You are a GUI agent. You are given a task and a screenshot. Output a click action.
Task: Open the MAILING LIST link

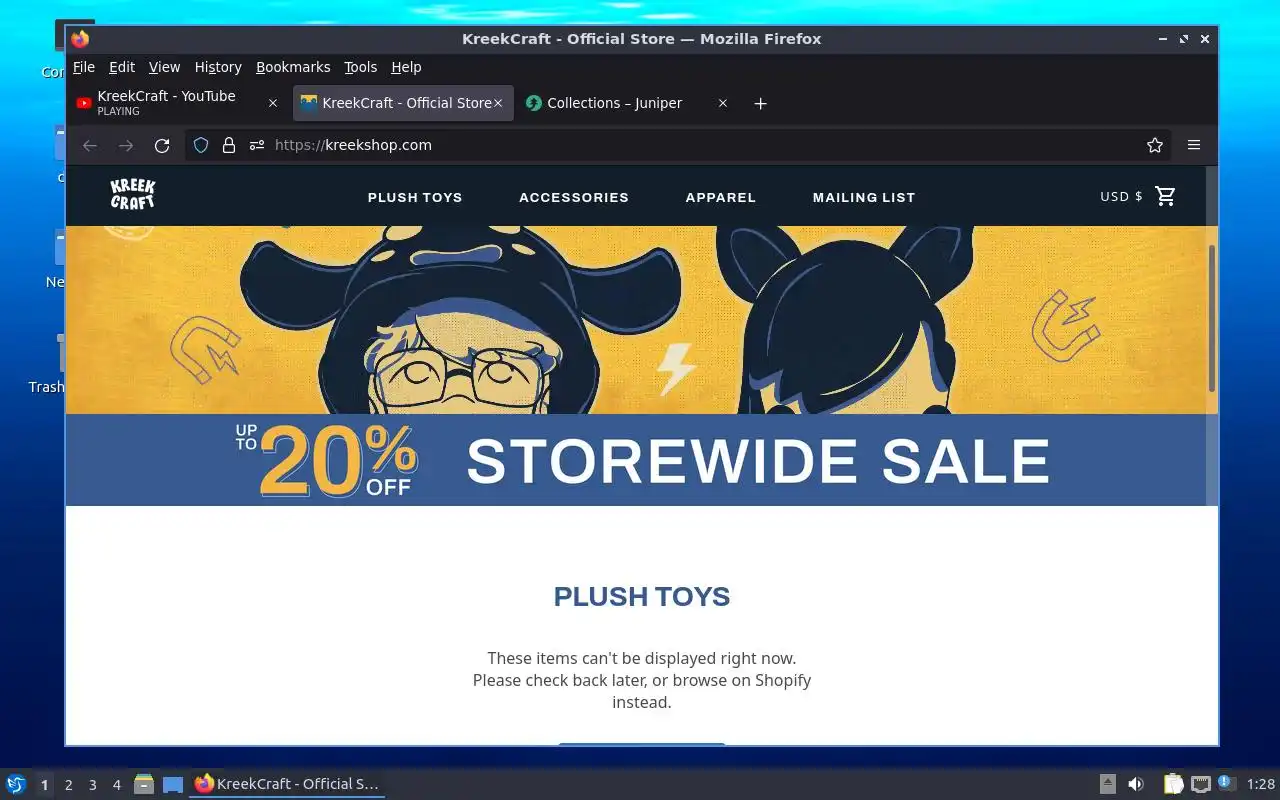864,197
